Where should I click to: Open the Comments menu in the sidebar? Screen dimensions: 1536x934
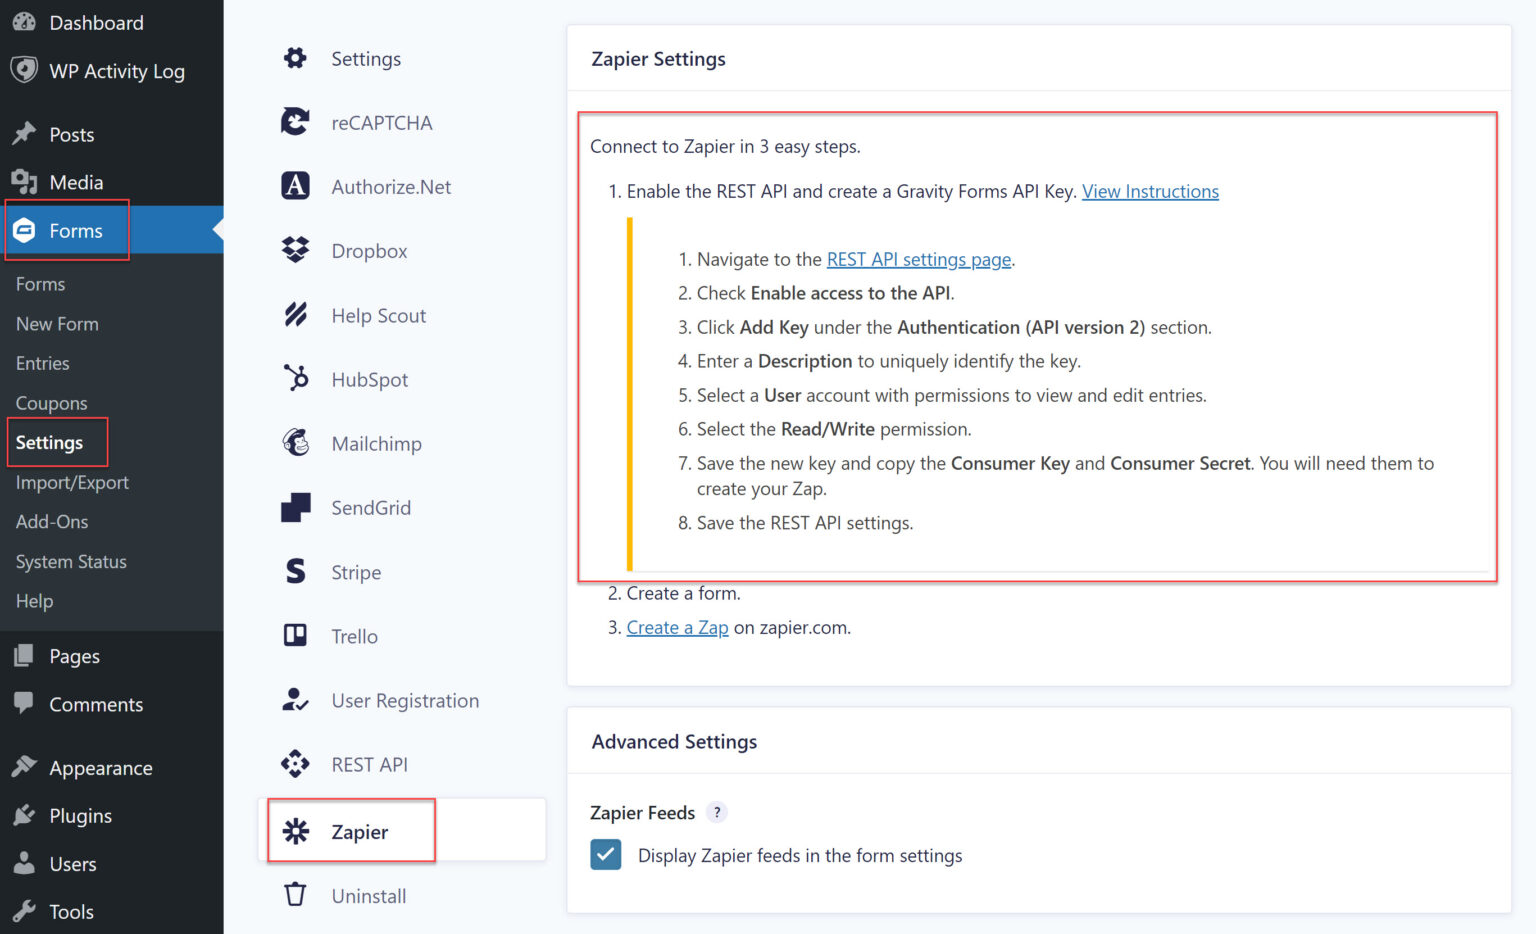coord(96,704)
